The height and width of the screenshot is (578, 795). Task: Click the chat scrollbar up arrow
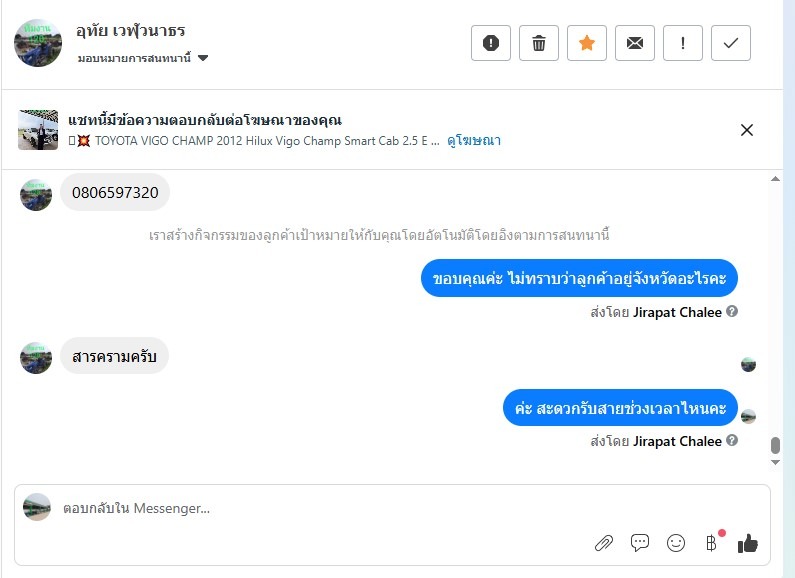(775, 178)
